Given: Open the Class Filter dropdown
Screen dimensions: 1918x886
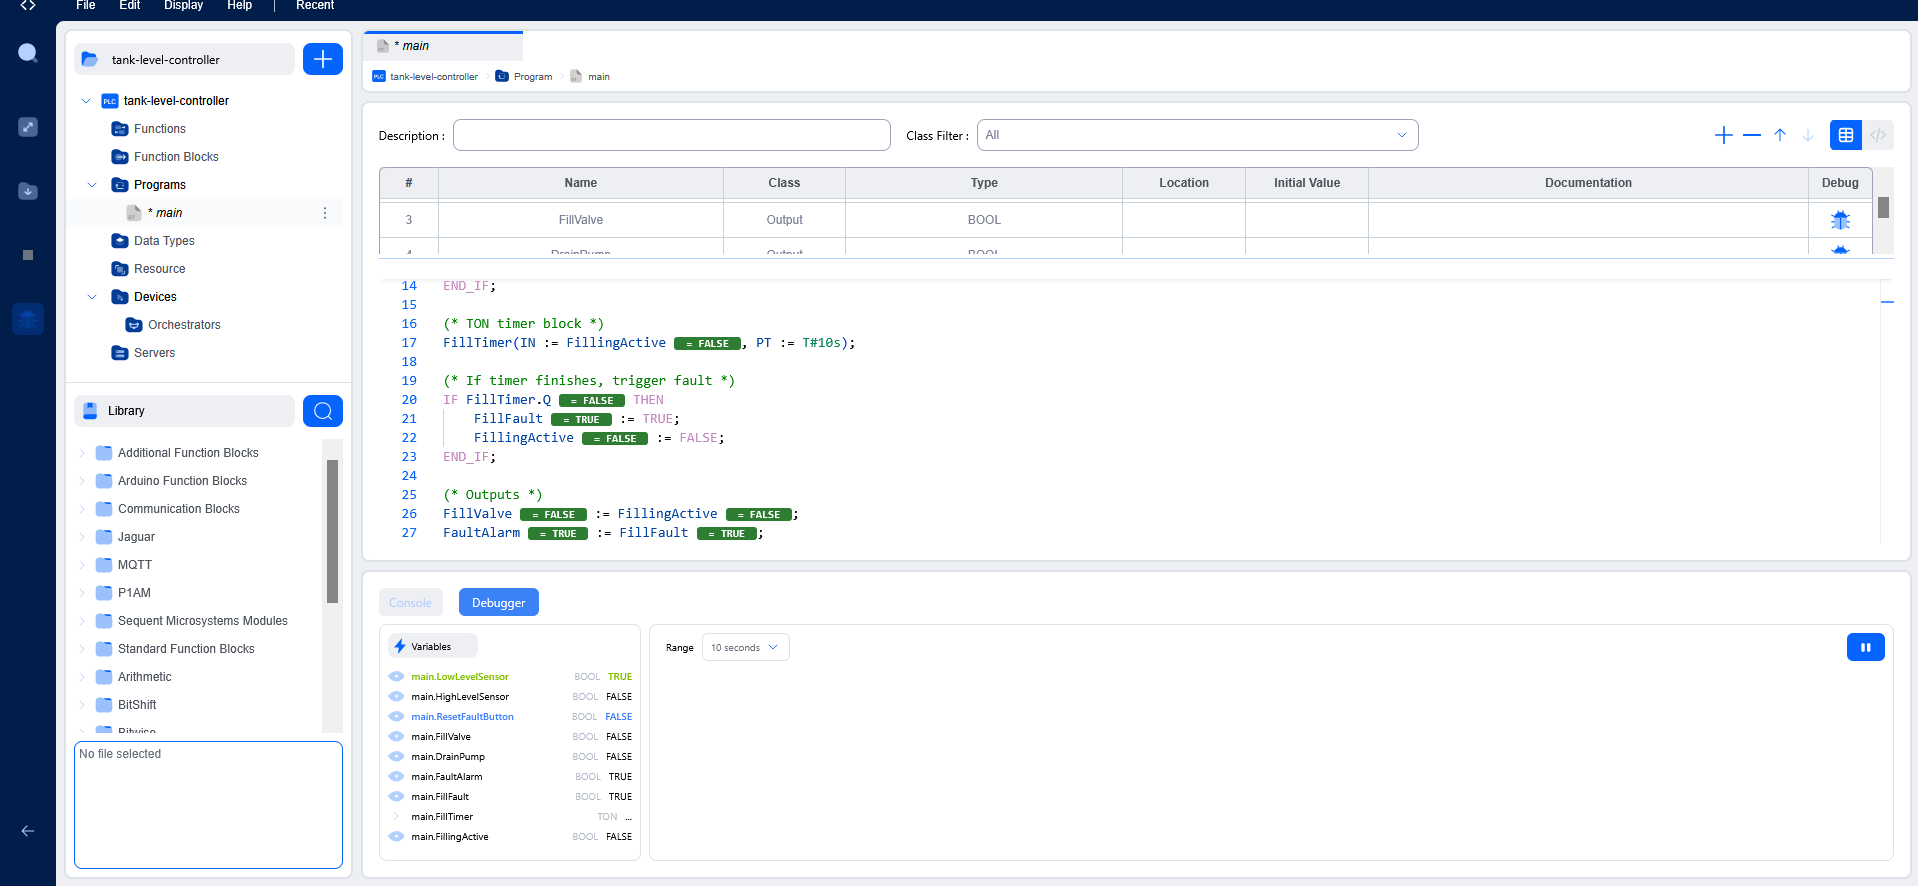Looking at the screenshot, I should pyautogui.click(x=1197, y=135).
